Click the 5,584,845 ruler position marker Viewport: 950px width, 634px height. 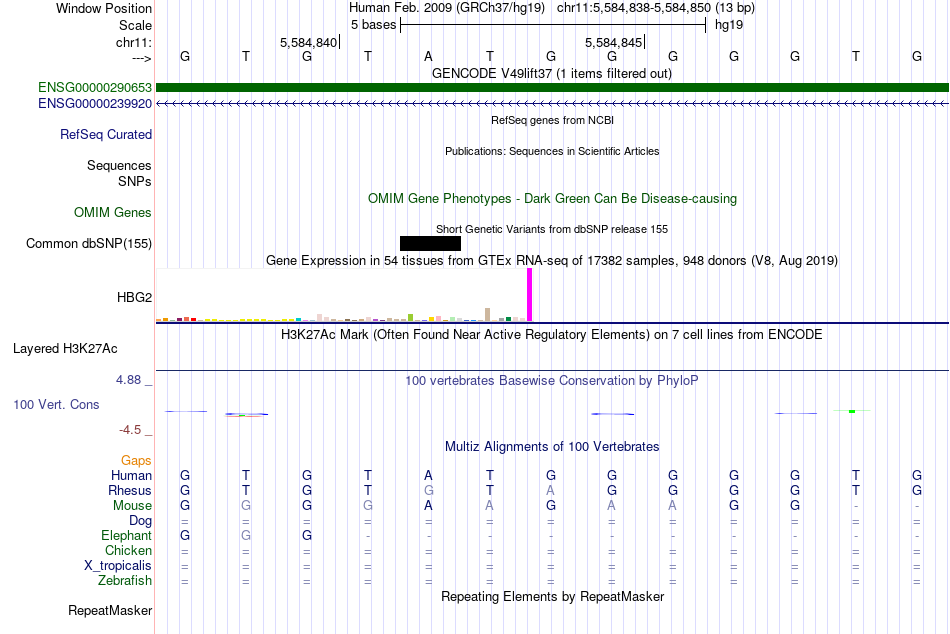pyautogui.click(x=614, y=42)
